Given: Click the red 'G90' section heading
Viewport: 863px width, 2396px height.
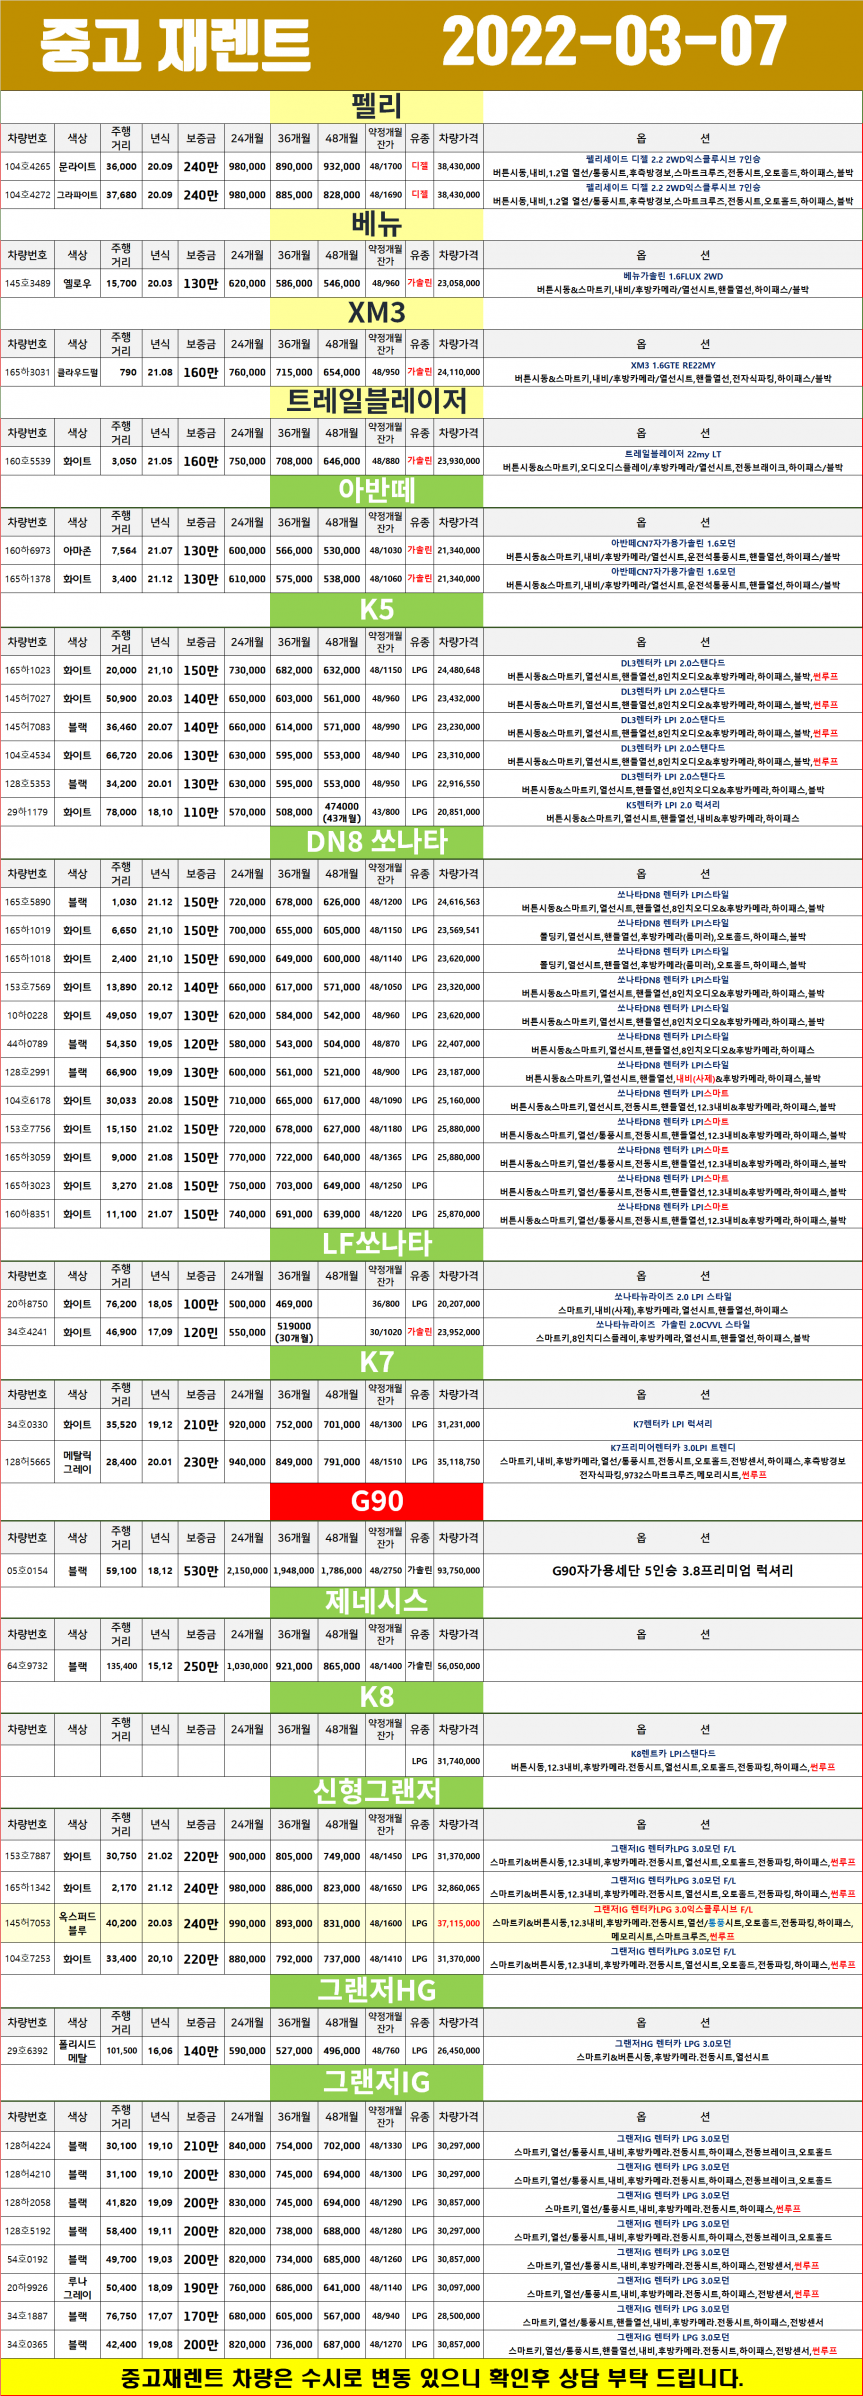Looking at the screenshot, I should click(377, 1501).
